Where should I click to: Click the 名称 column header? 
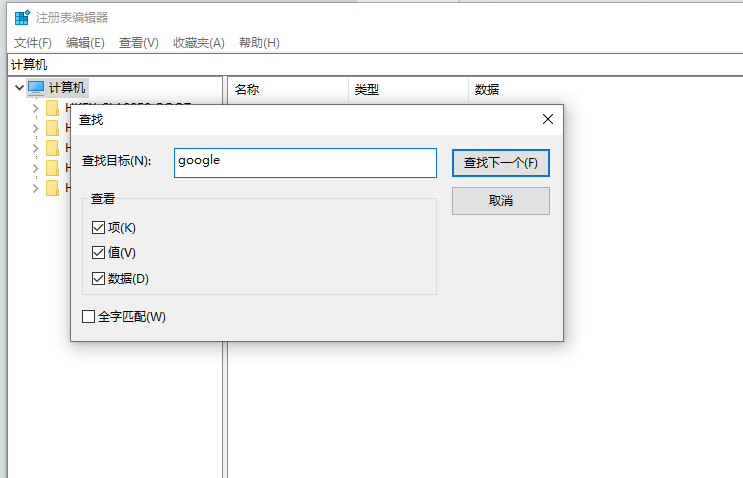(x=289, y=90)
